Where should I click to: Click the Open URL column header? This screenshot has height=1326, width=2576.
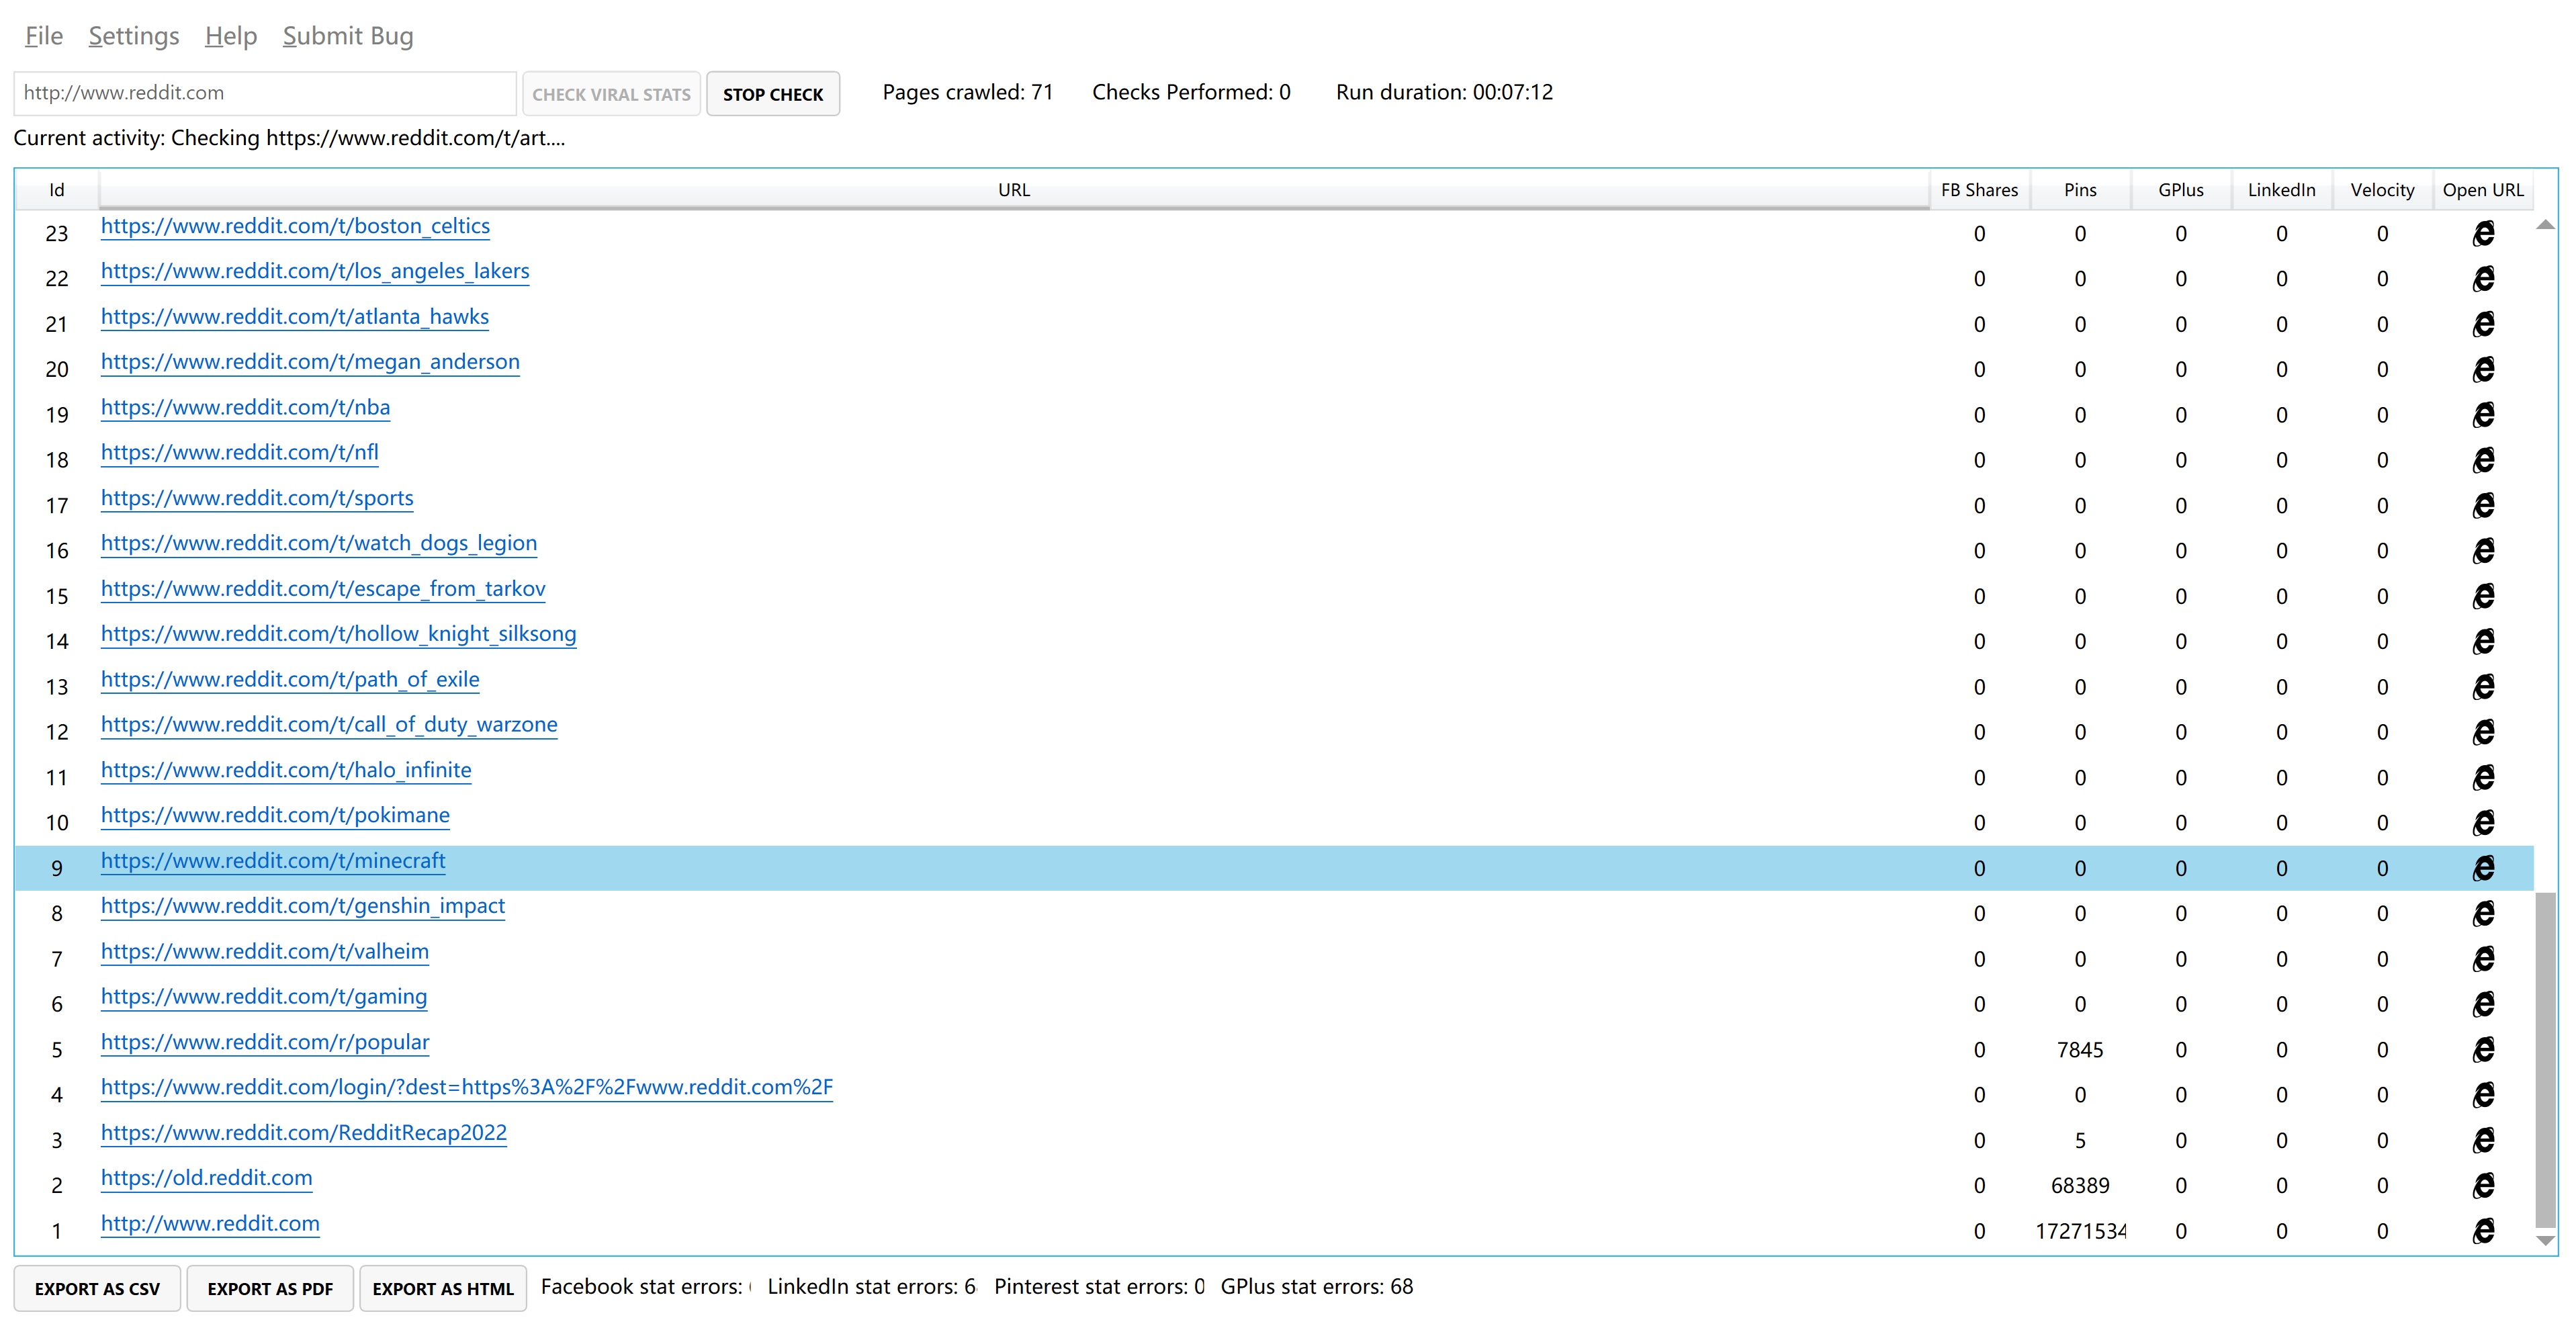point(2483,190)
